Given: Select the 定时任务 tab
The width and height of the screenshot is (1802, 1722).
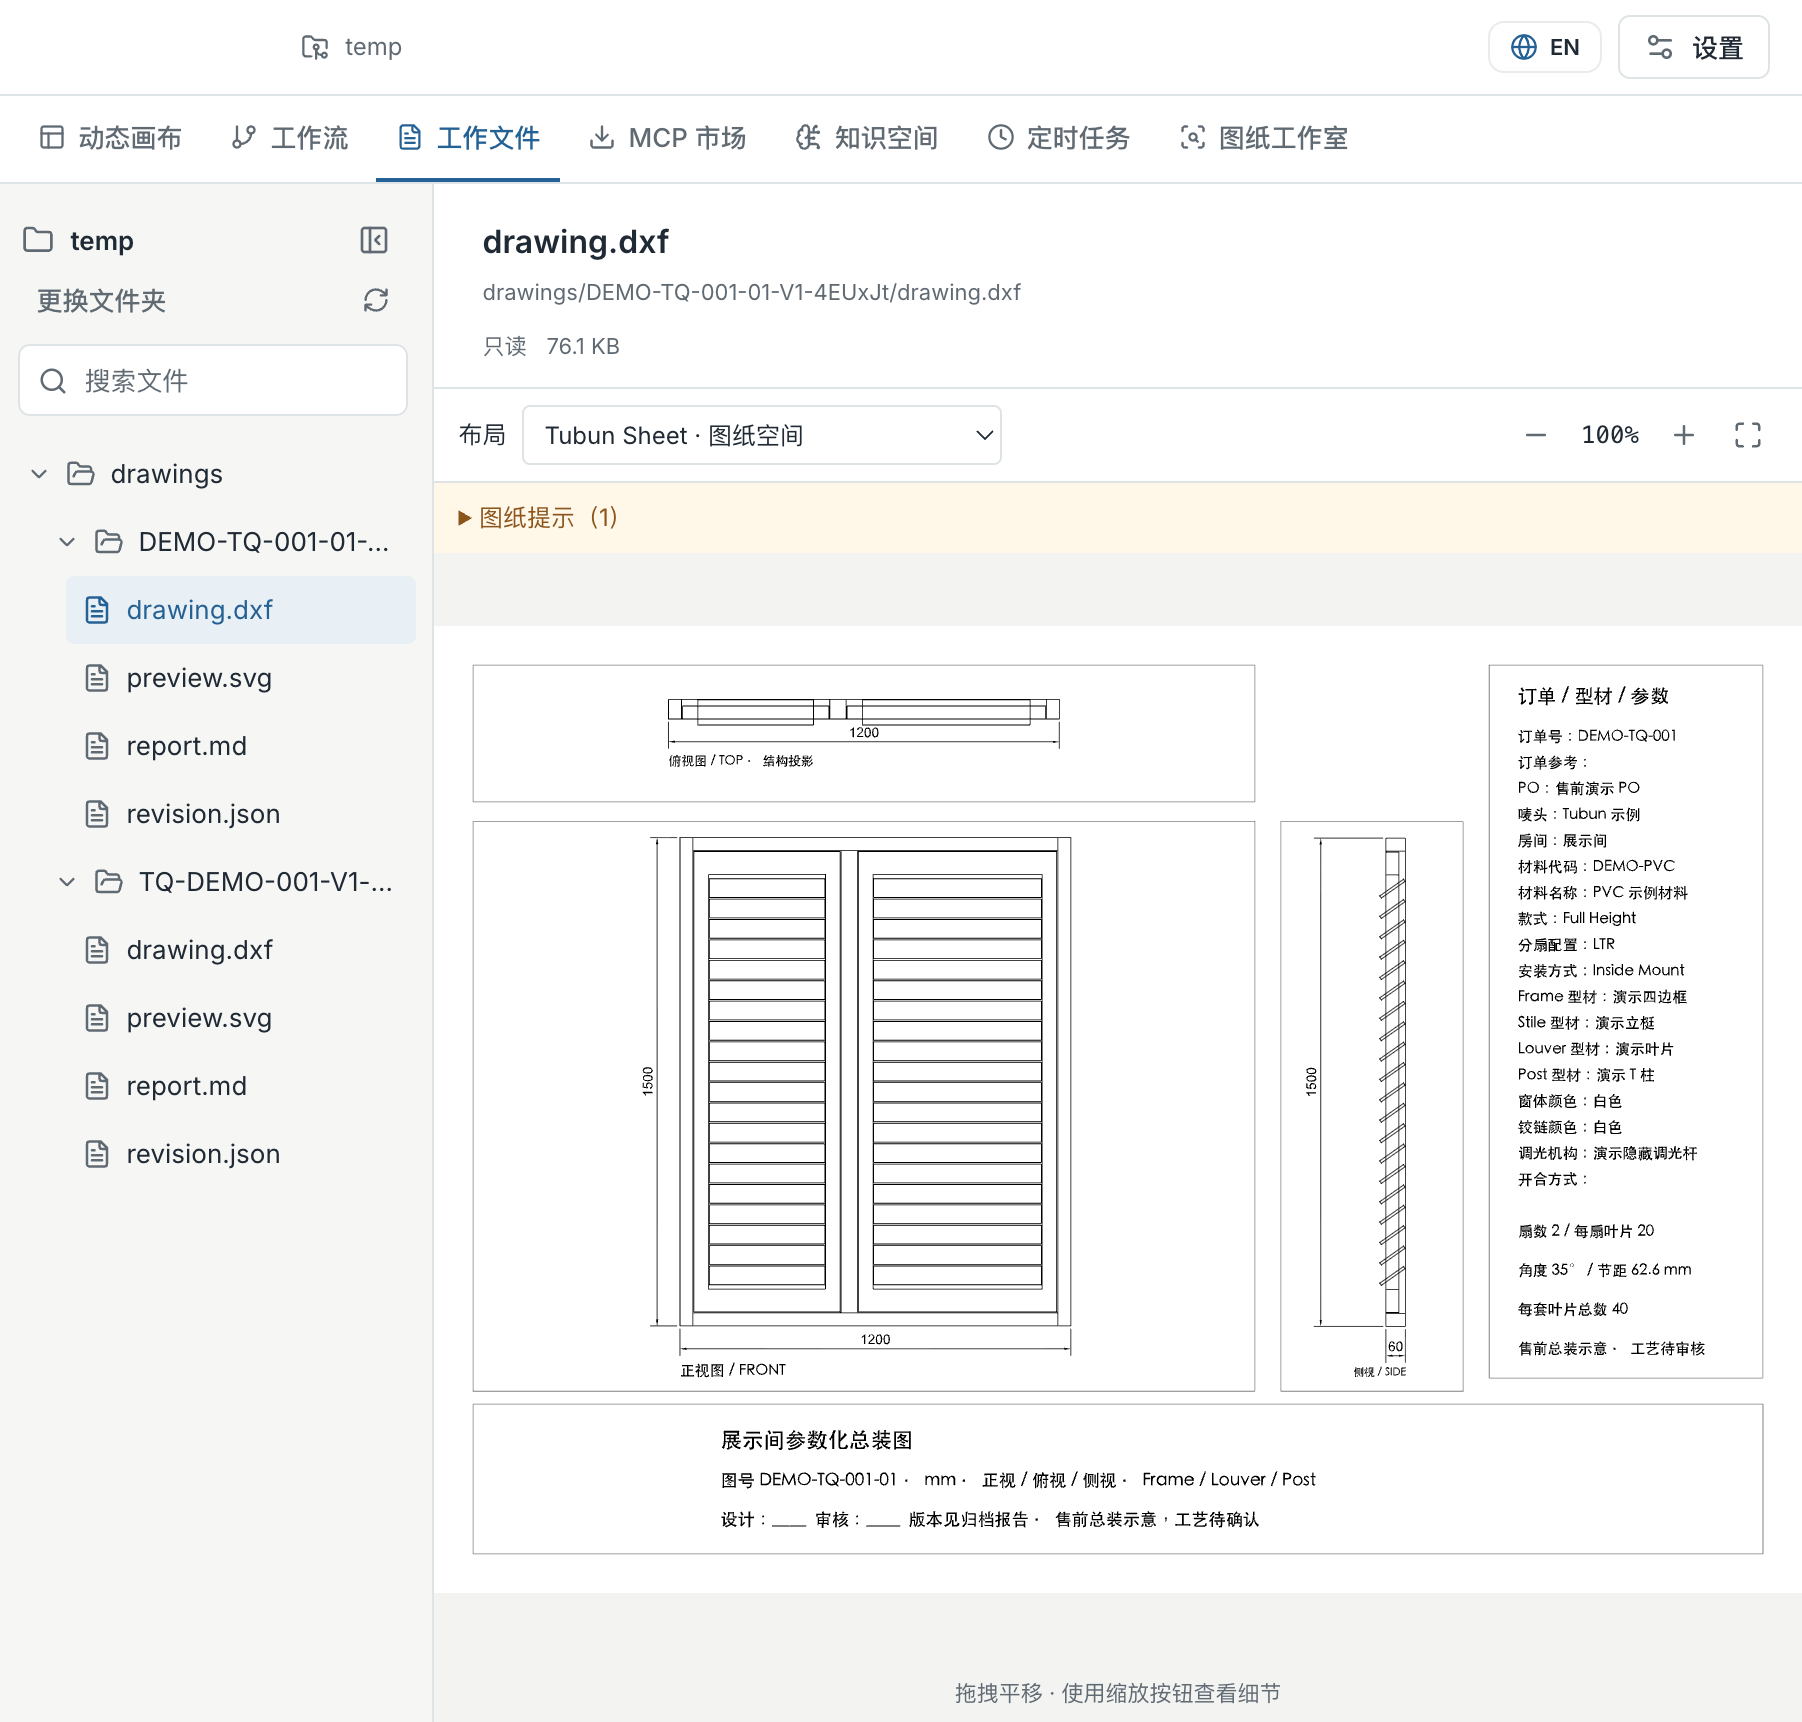Looking at the screenshot, I should (x=1059, y=138).
